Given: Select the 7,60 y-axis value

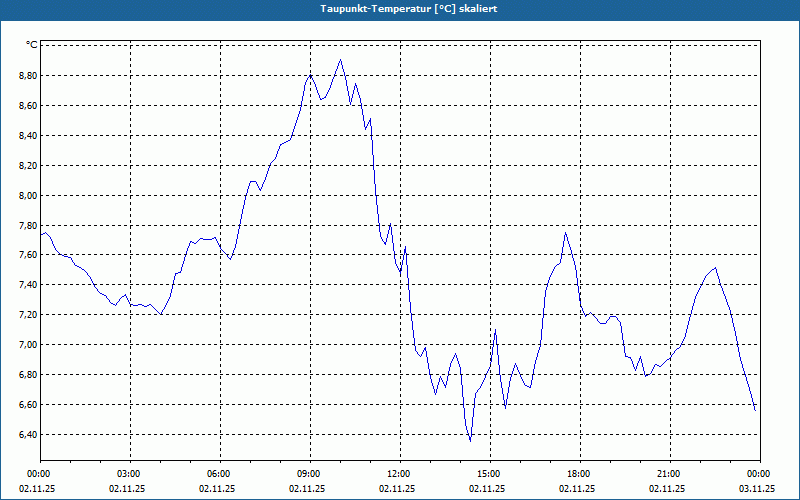Looking at the screenshot, I should point(27,255).
